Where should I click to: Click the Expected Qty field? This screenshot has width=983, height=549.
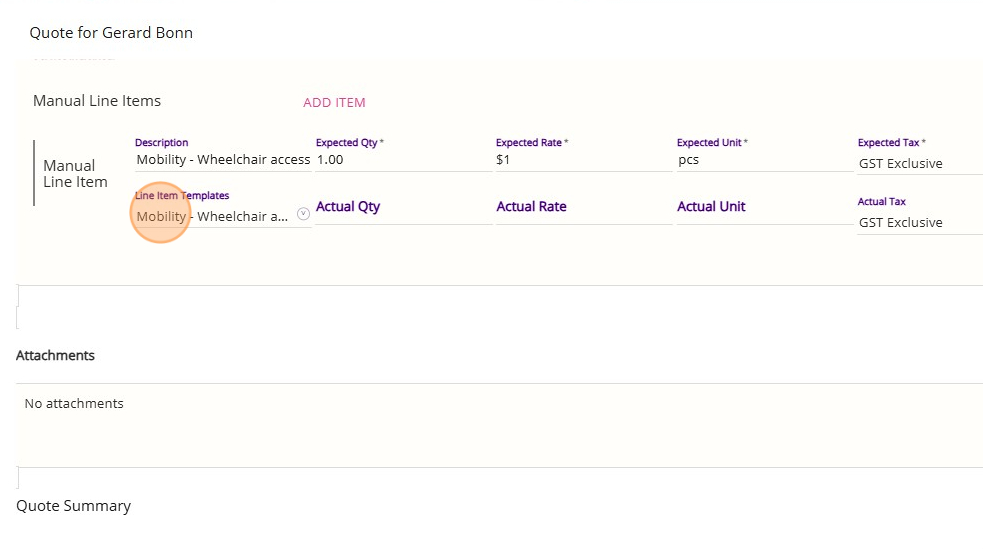click(403, 160)
